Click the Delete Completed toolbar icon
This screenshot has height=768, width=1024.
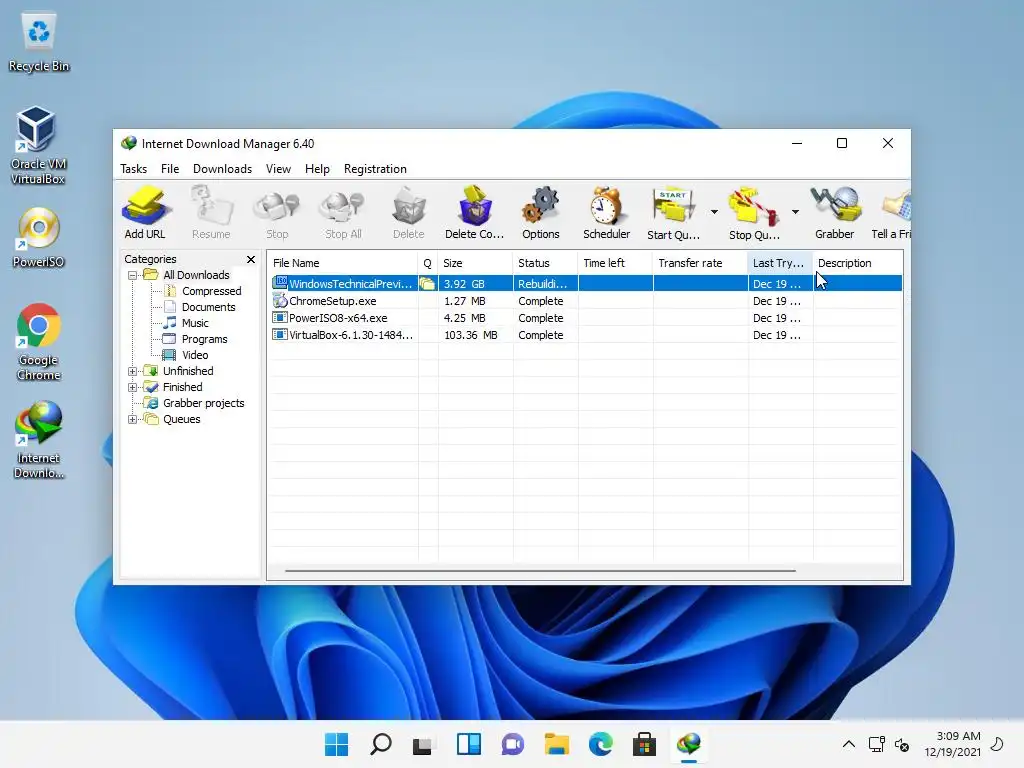(x=475, y=213)
